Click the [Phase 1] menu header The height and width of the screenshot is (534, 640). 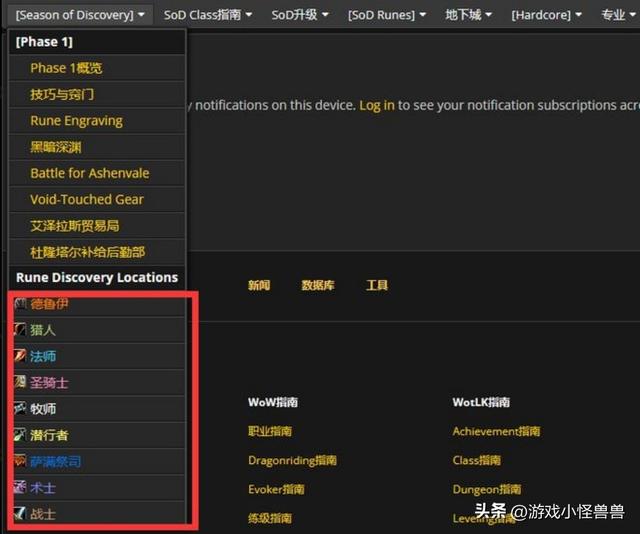(97, 42)
